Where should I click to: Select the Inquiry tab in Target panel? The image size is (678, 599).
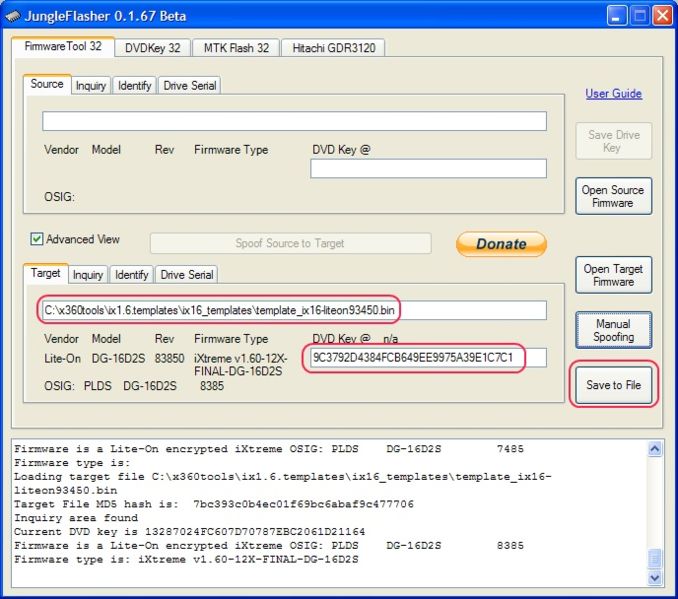coord(88,275)
